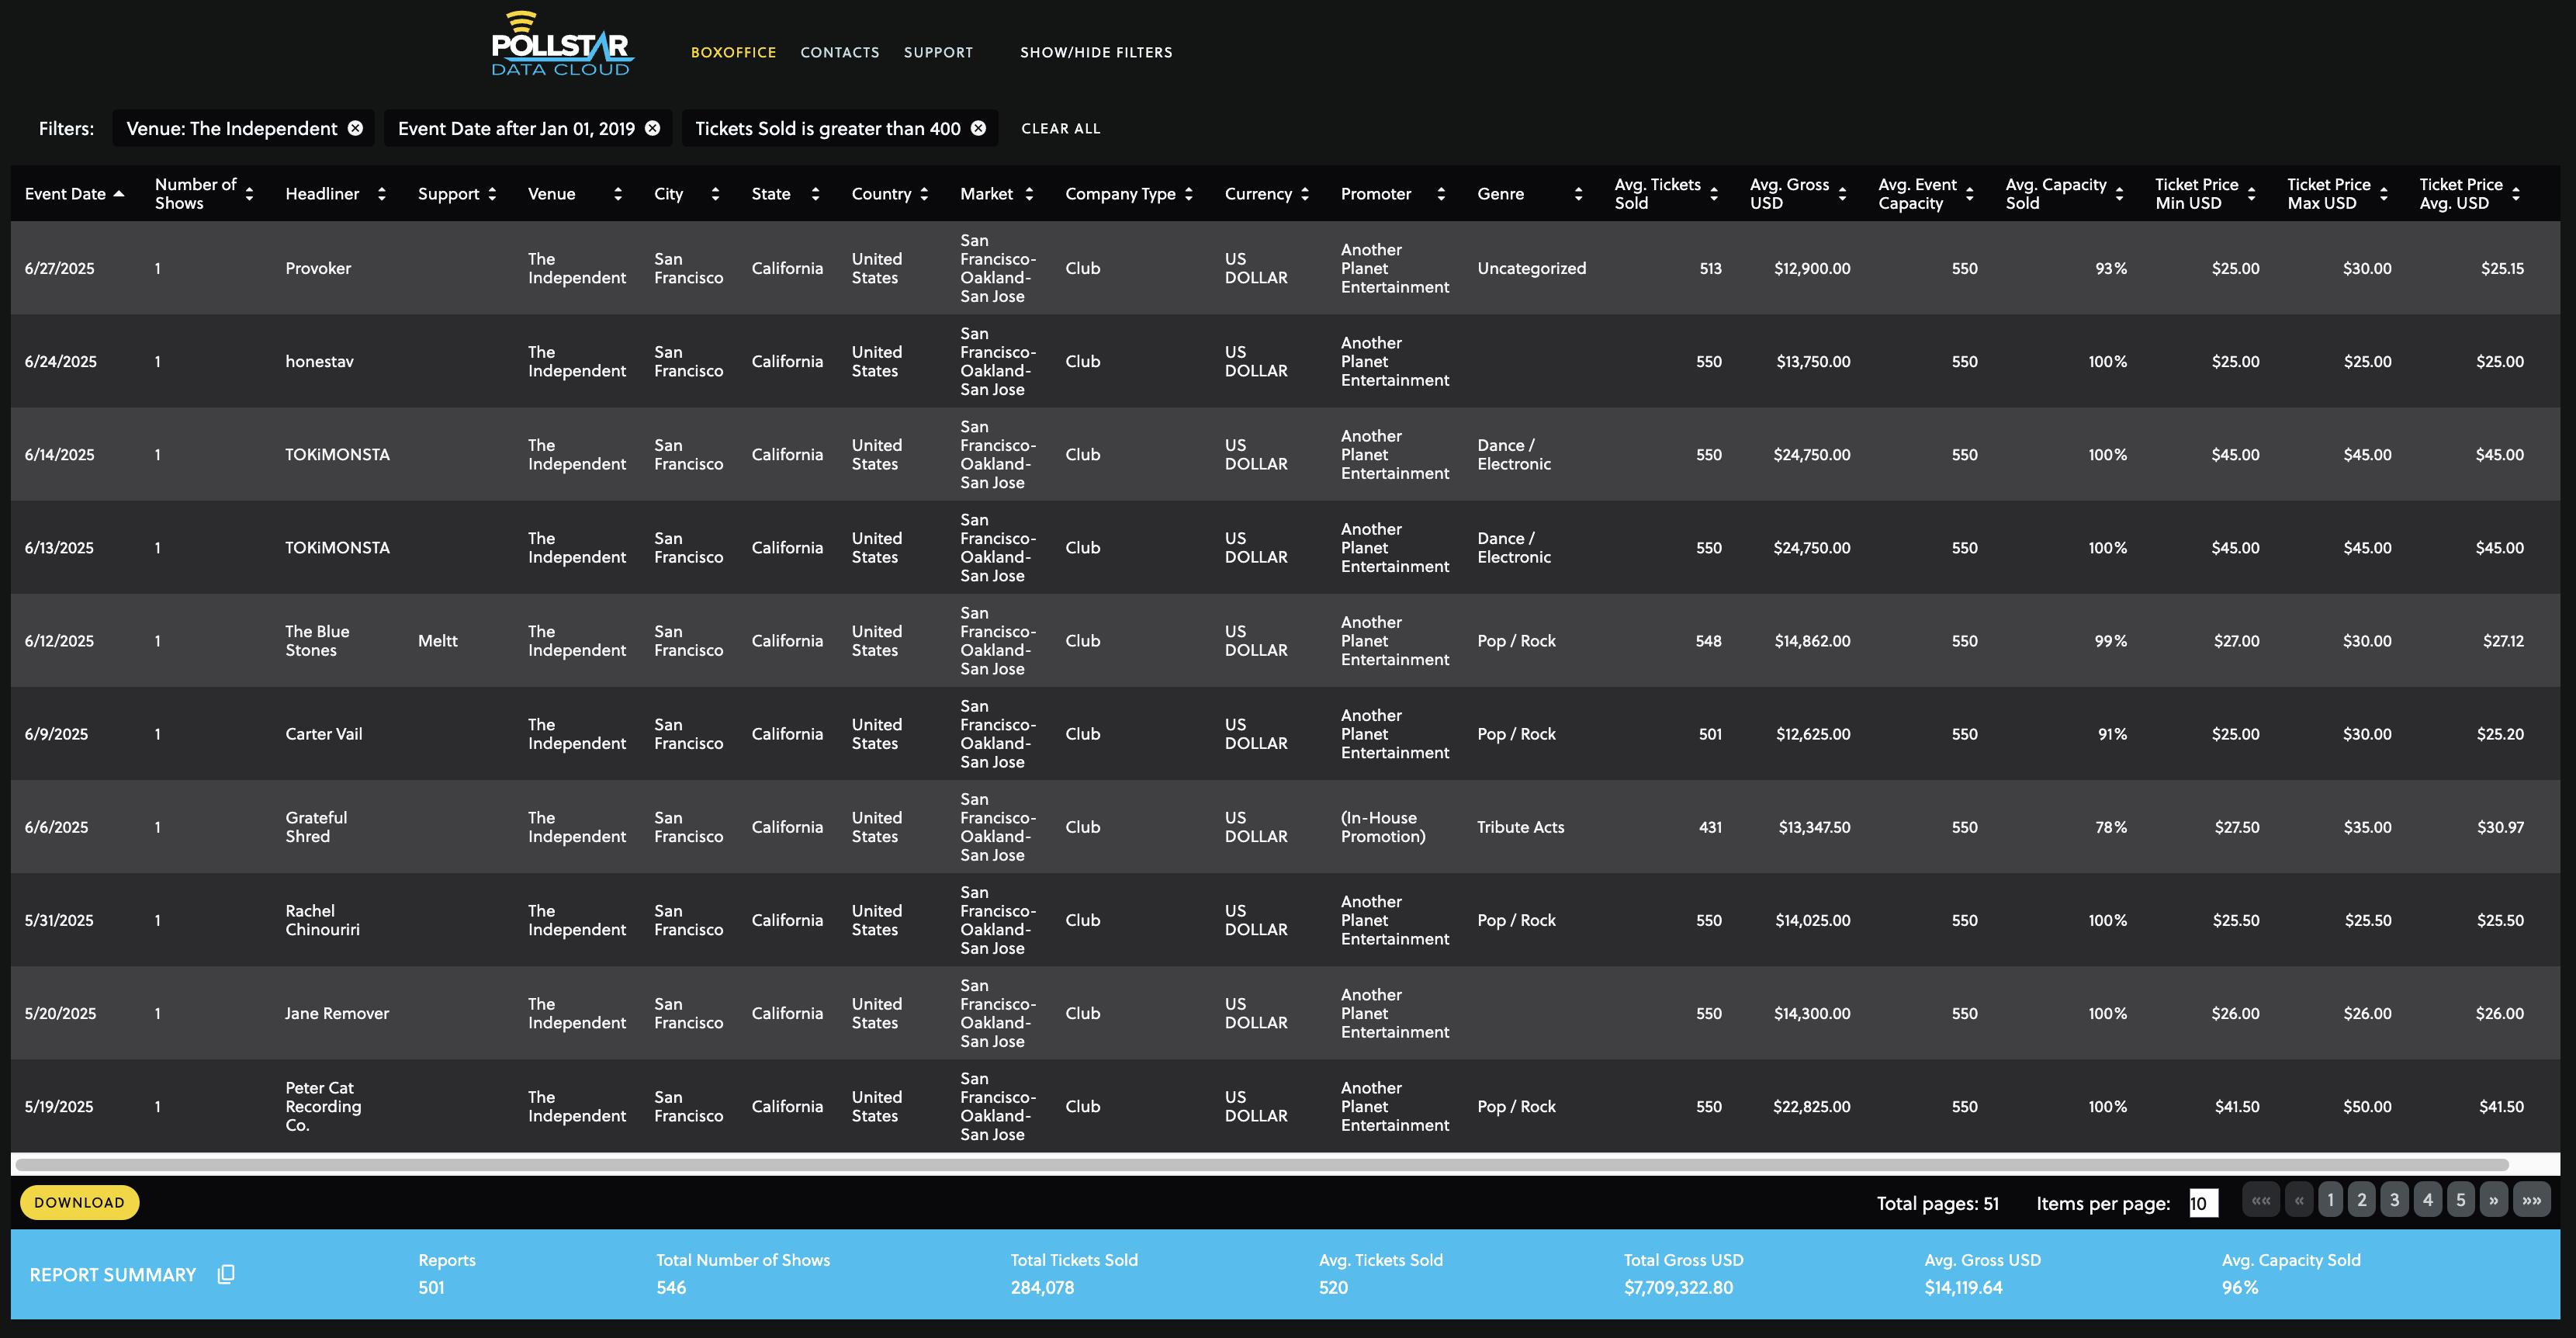
Task: Click the Pollstar Data Cloud logo
Action: coord(562,45)
